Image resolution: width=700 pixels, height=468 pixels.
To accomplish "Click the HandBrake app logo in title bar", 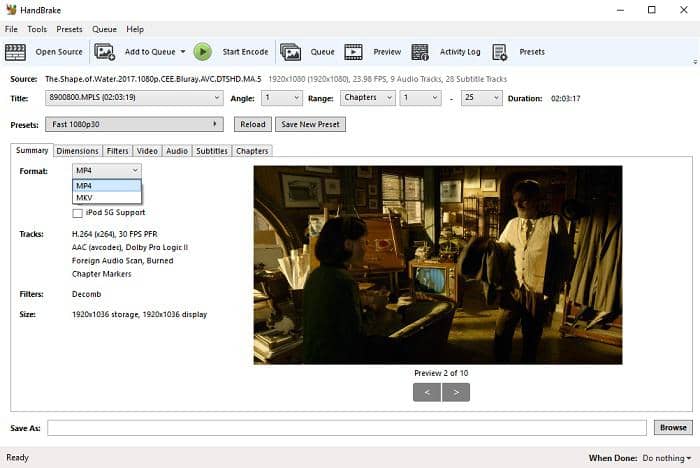I will [11, 9].
